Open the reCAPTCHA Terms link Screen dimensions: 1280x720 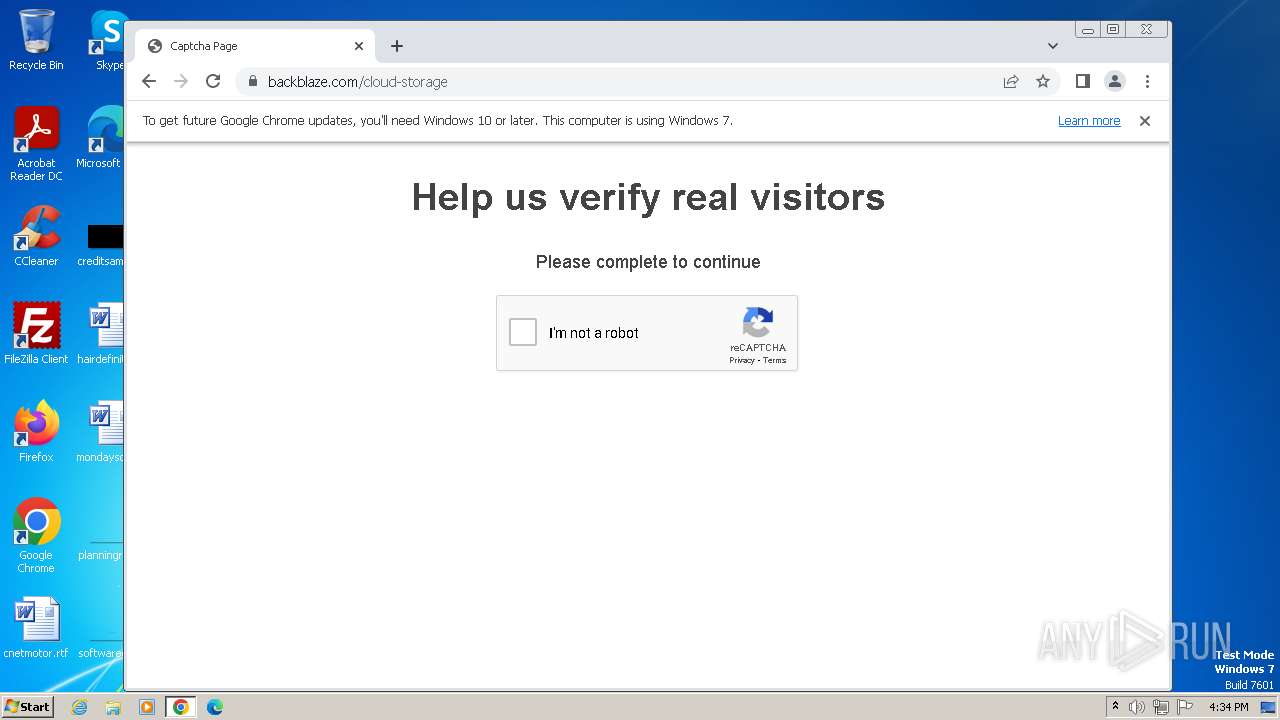(775, 360)
